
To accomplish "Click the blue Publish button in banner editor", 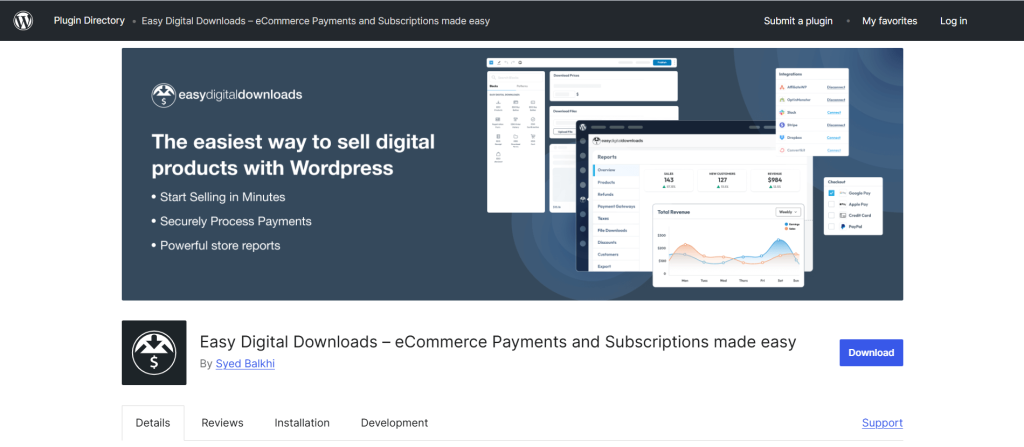I will pyautogui.click(x=662, y=63).
